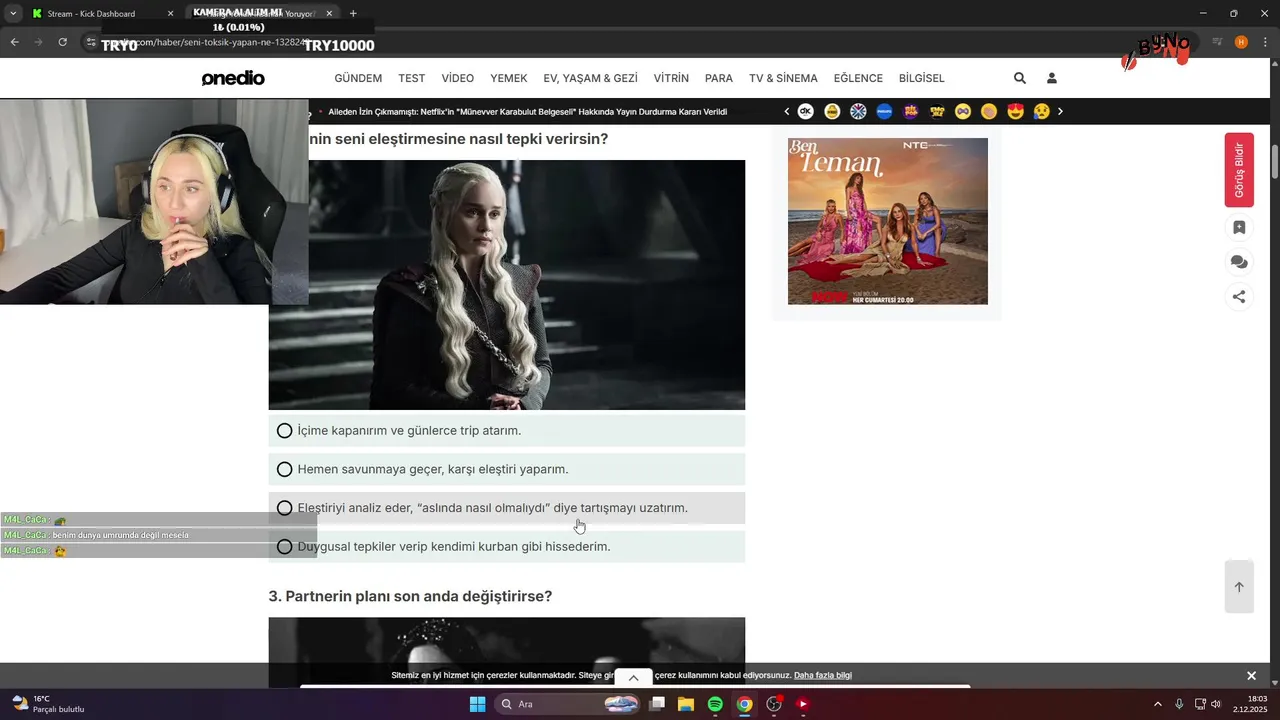Viewport: 1280px width, 720px height.
Task: Open the Windows Start menu
Action: click(477, 704)
